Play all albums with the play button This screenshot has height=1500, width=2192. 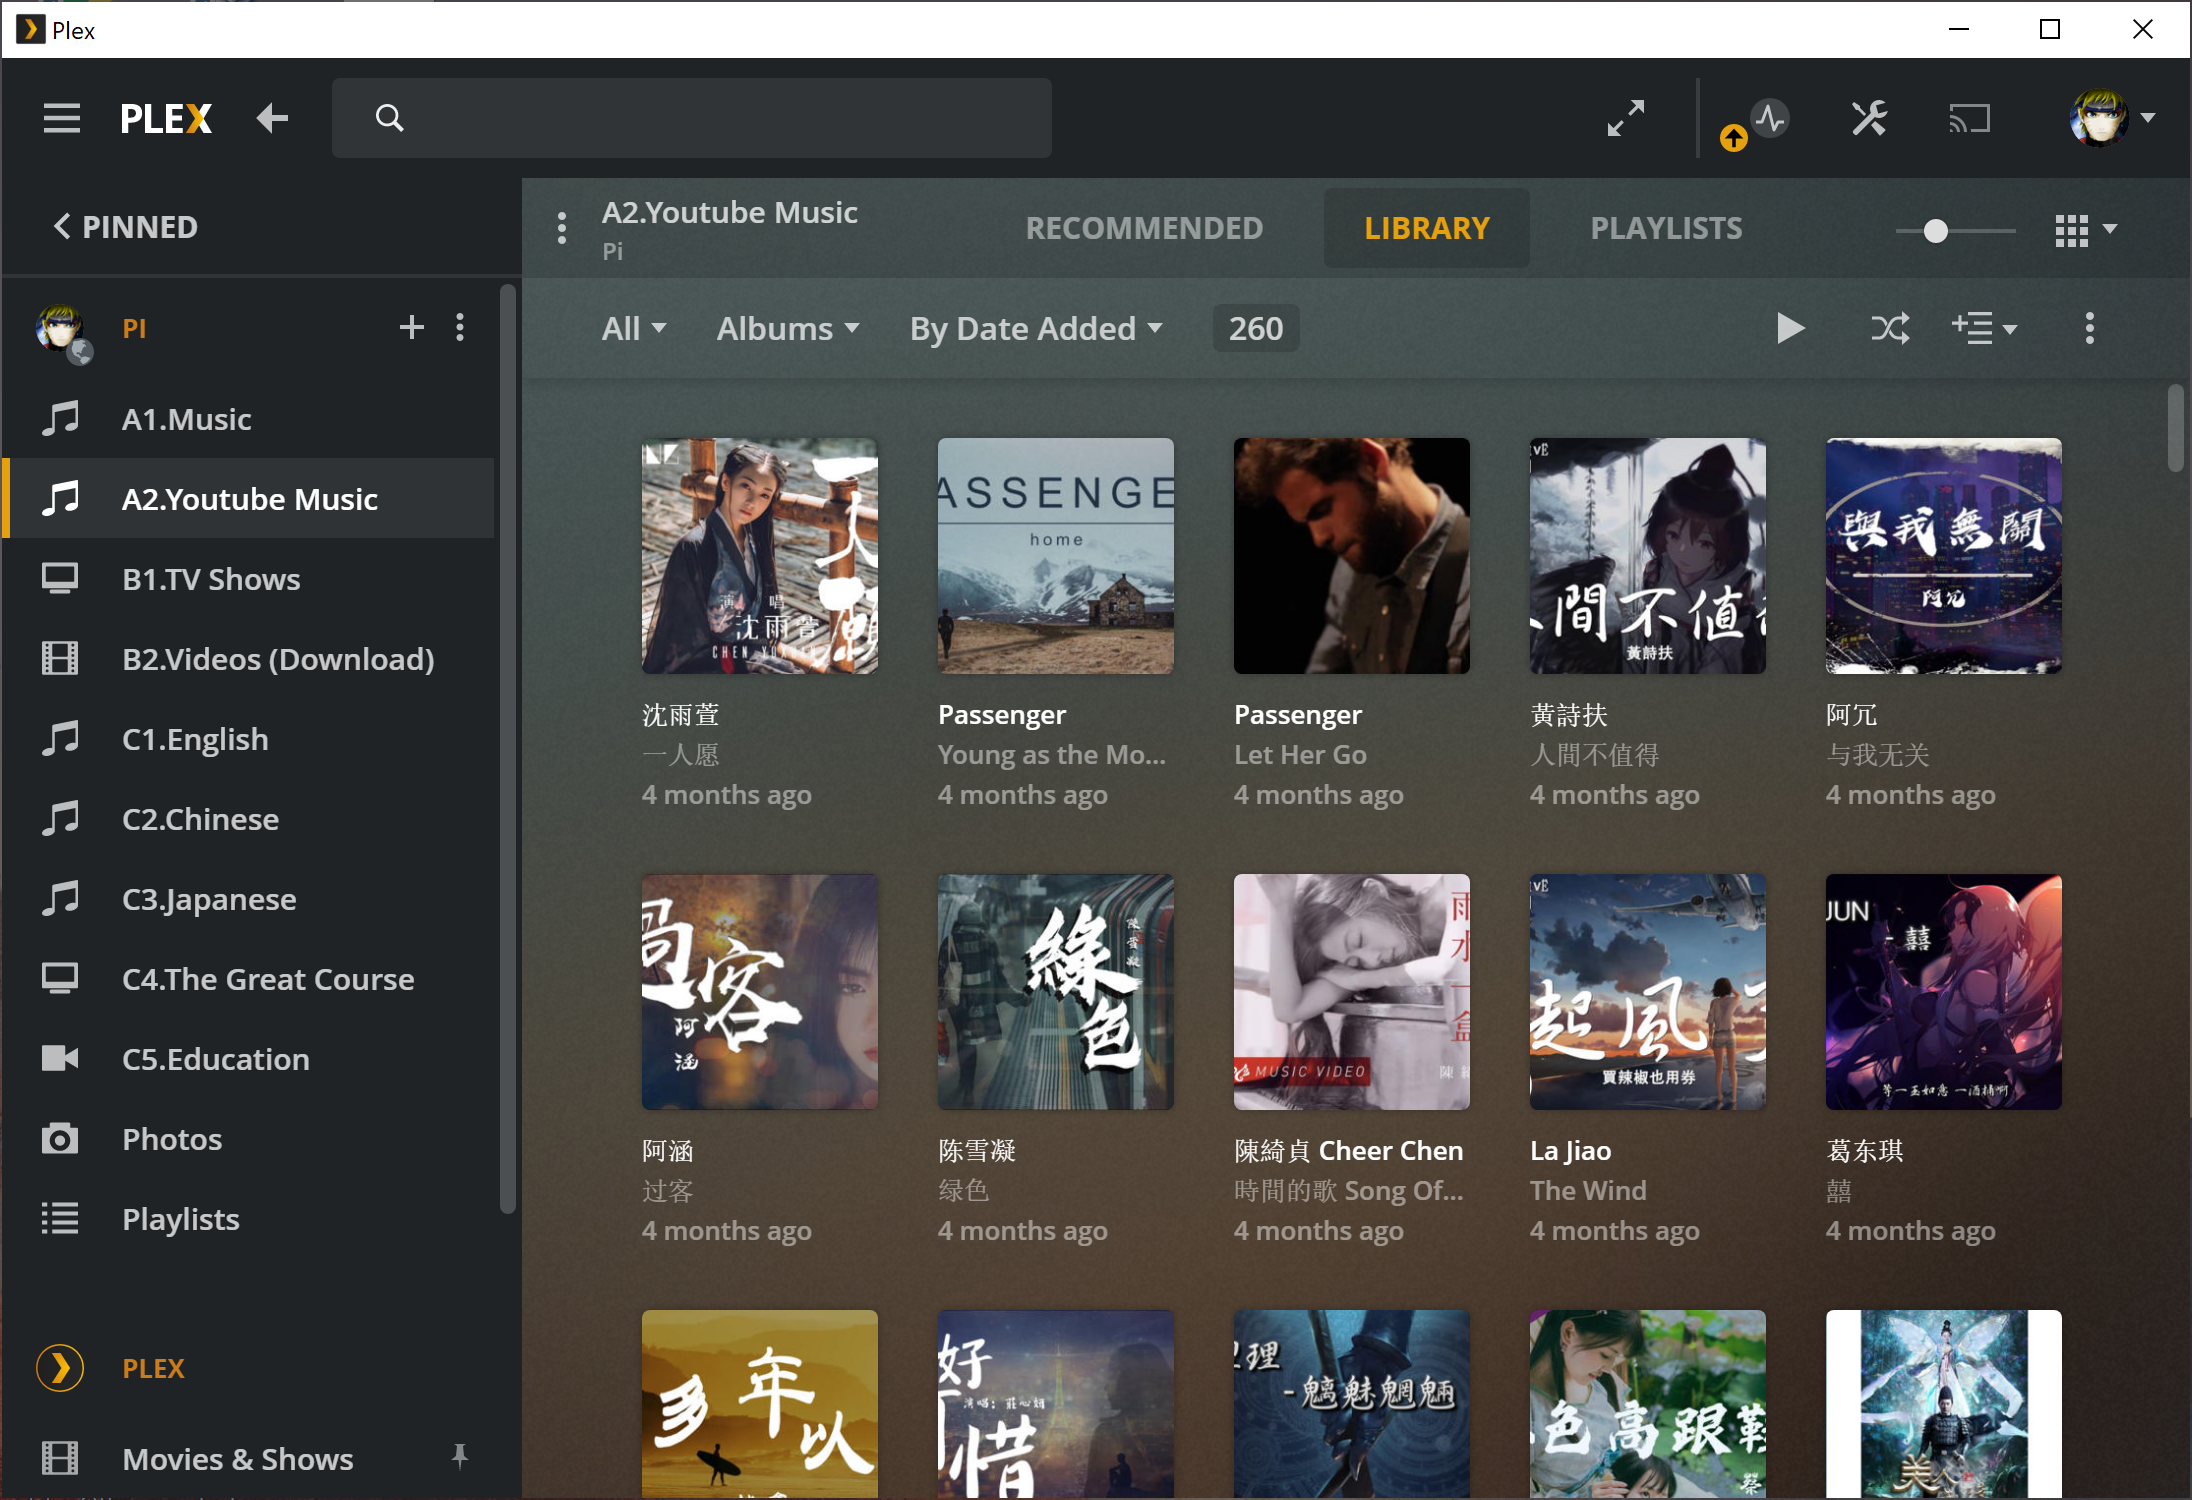pyautogui.click(x=1790, y=328)
